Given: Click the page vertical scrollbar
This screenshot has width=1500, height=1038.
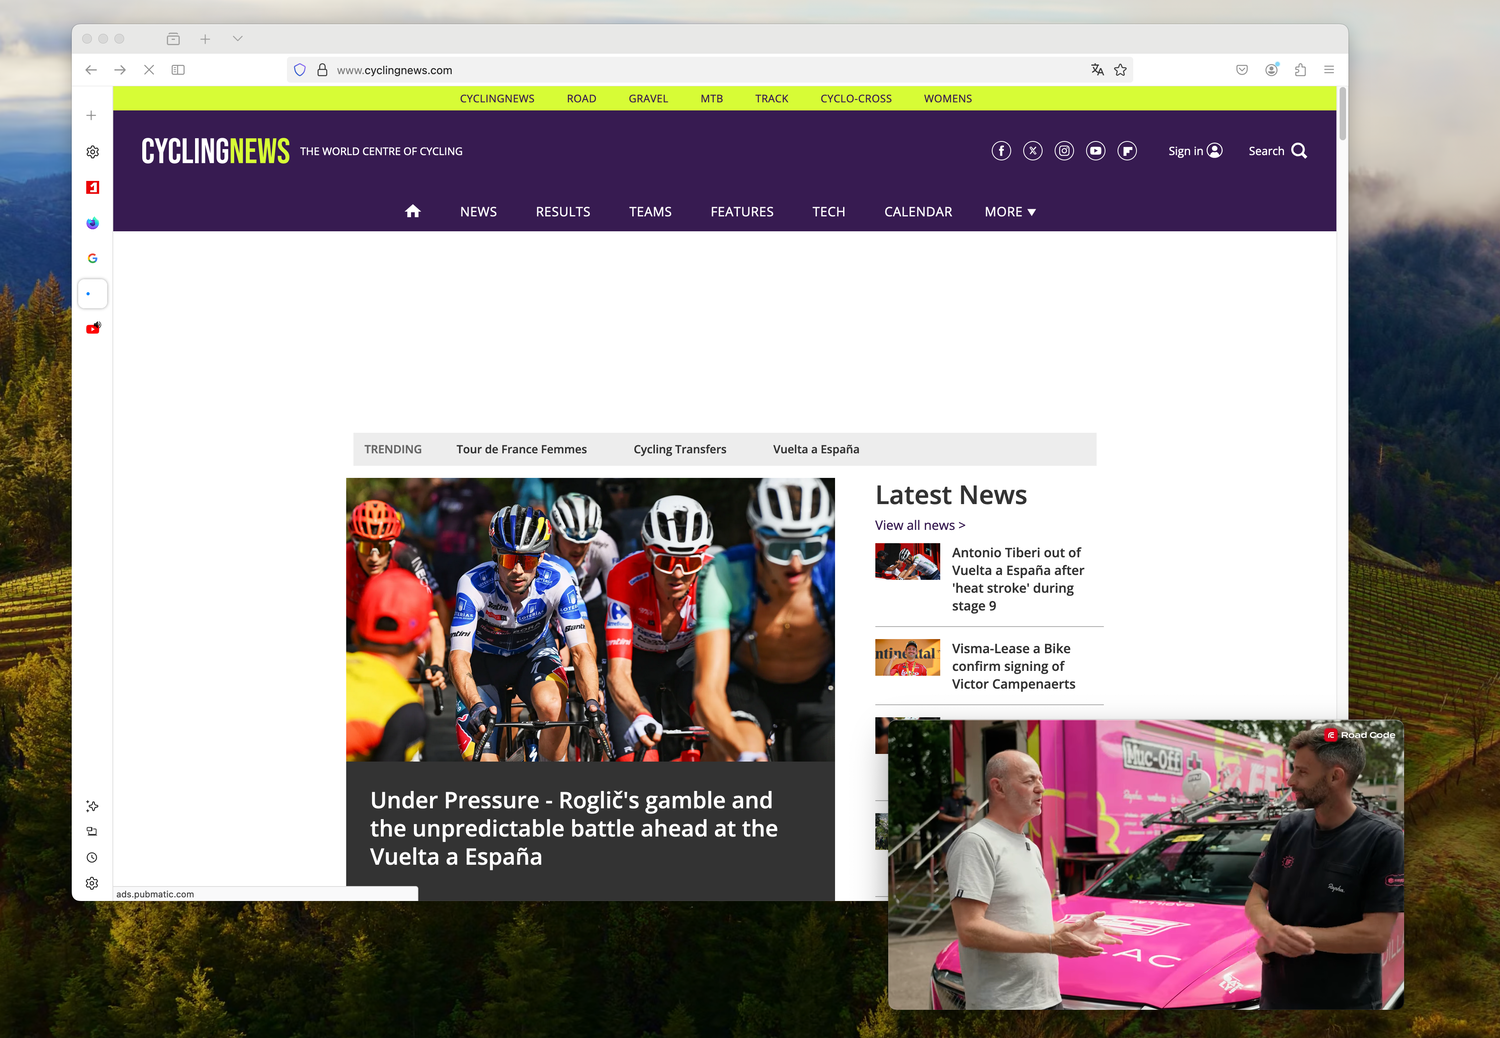Looking at the screenshot, I should click(x=1342, y=115).
